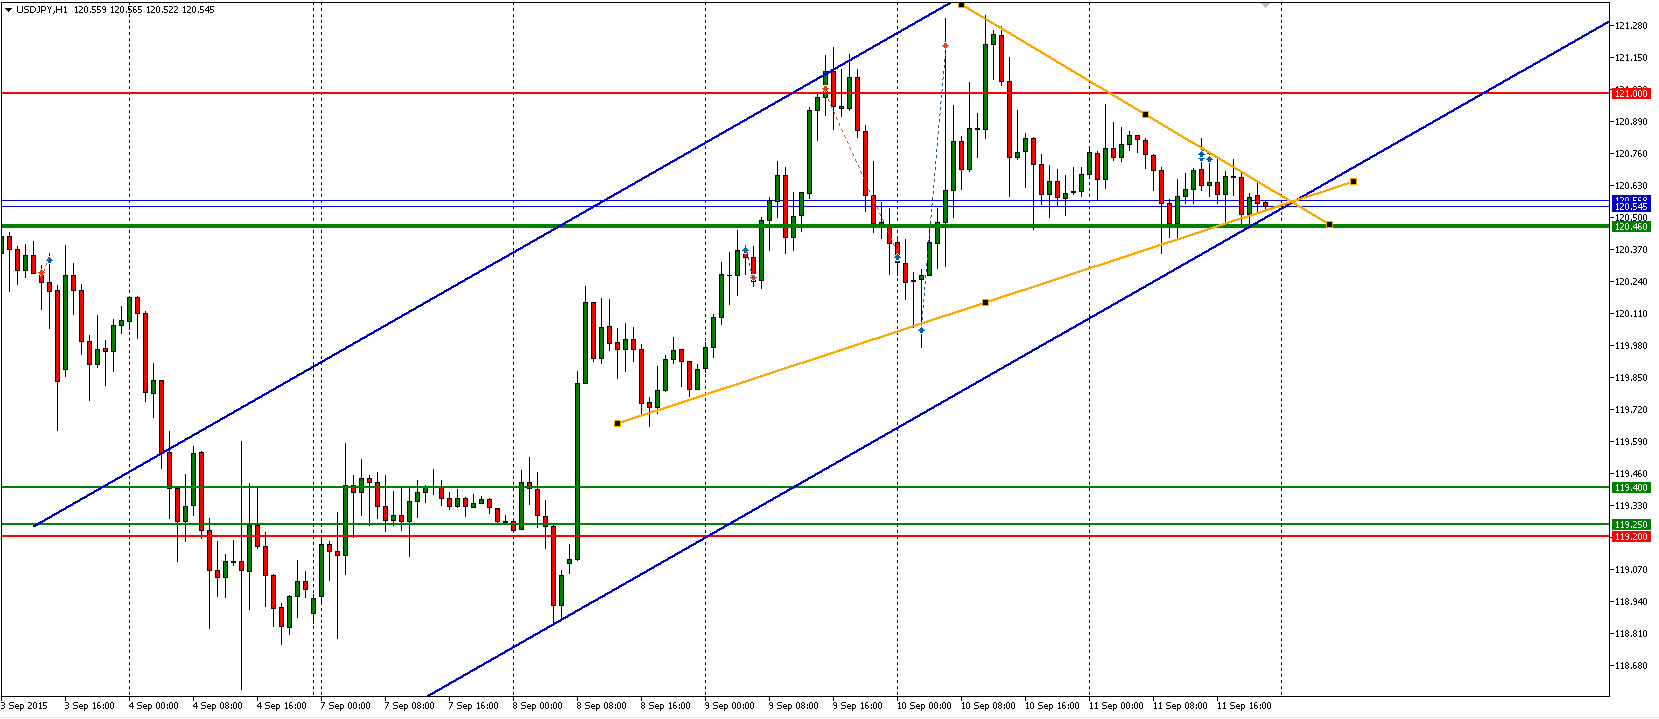
Task: Click the upper orange trendline's starting anchor point
Action: tap(961, 5)
